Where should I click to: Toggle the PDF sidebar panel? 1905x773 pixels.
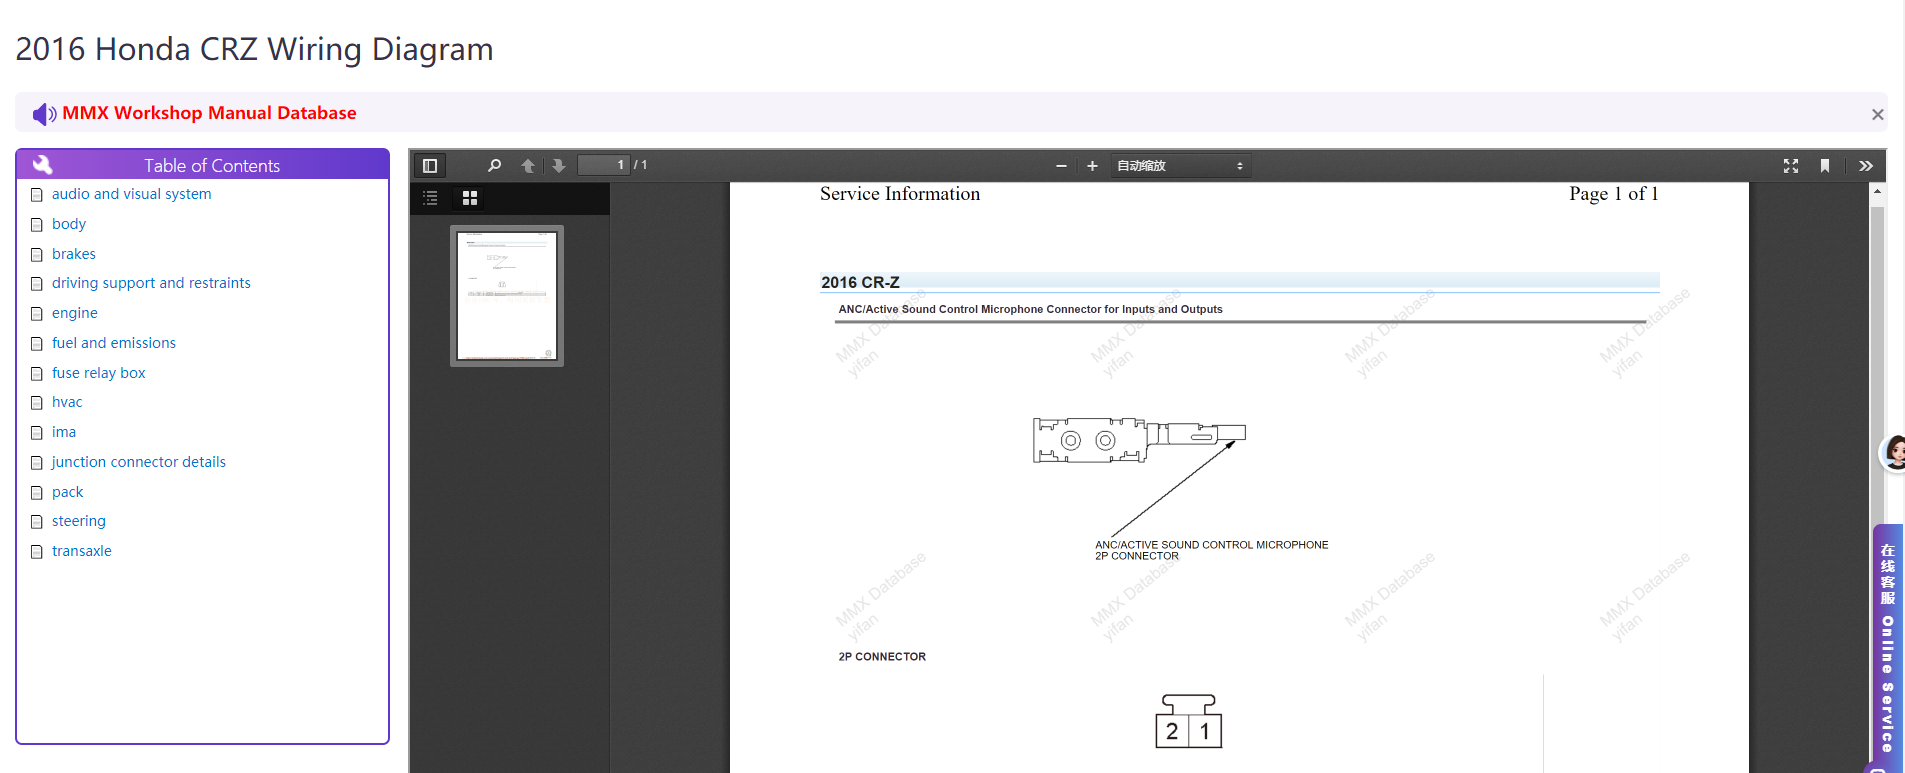click(430, 166)
